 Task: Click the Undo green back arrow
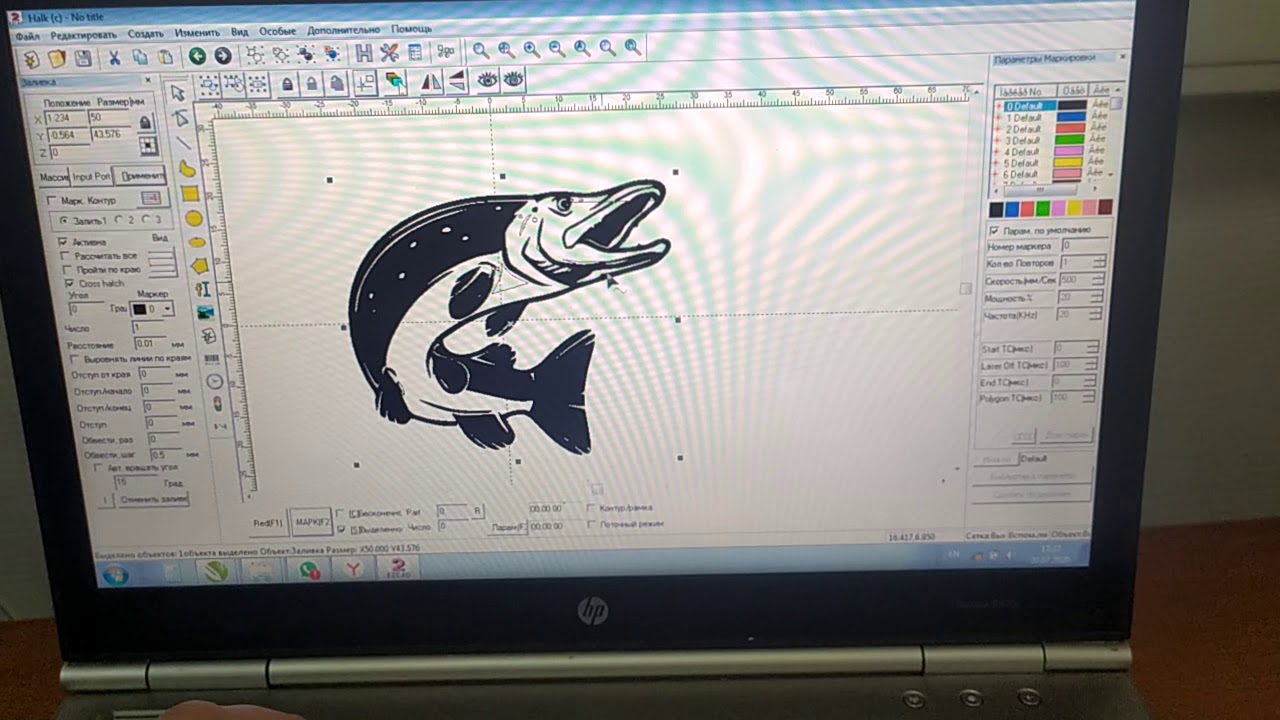[197, 56]
